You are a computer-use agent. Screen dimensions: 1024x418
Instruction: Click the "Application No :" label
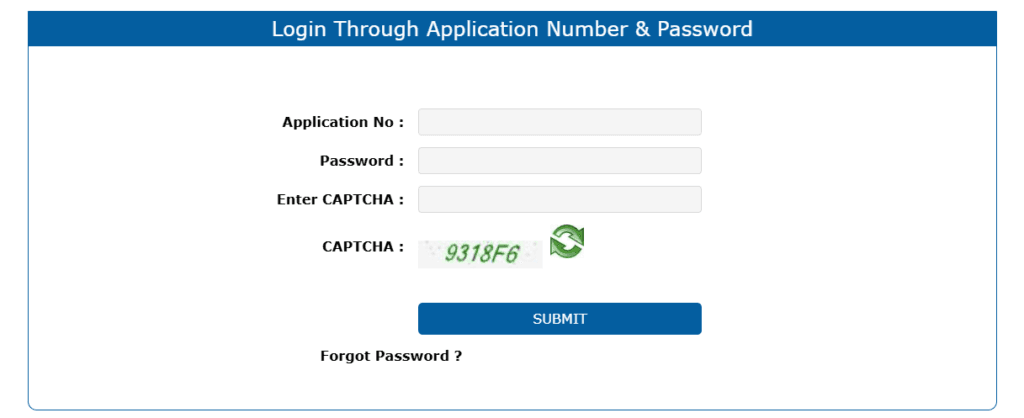[343, 122]
